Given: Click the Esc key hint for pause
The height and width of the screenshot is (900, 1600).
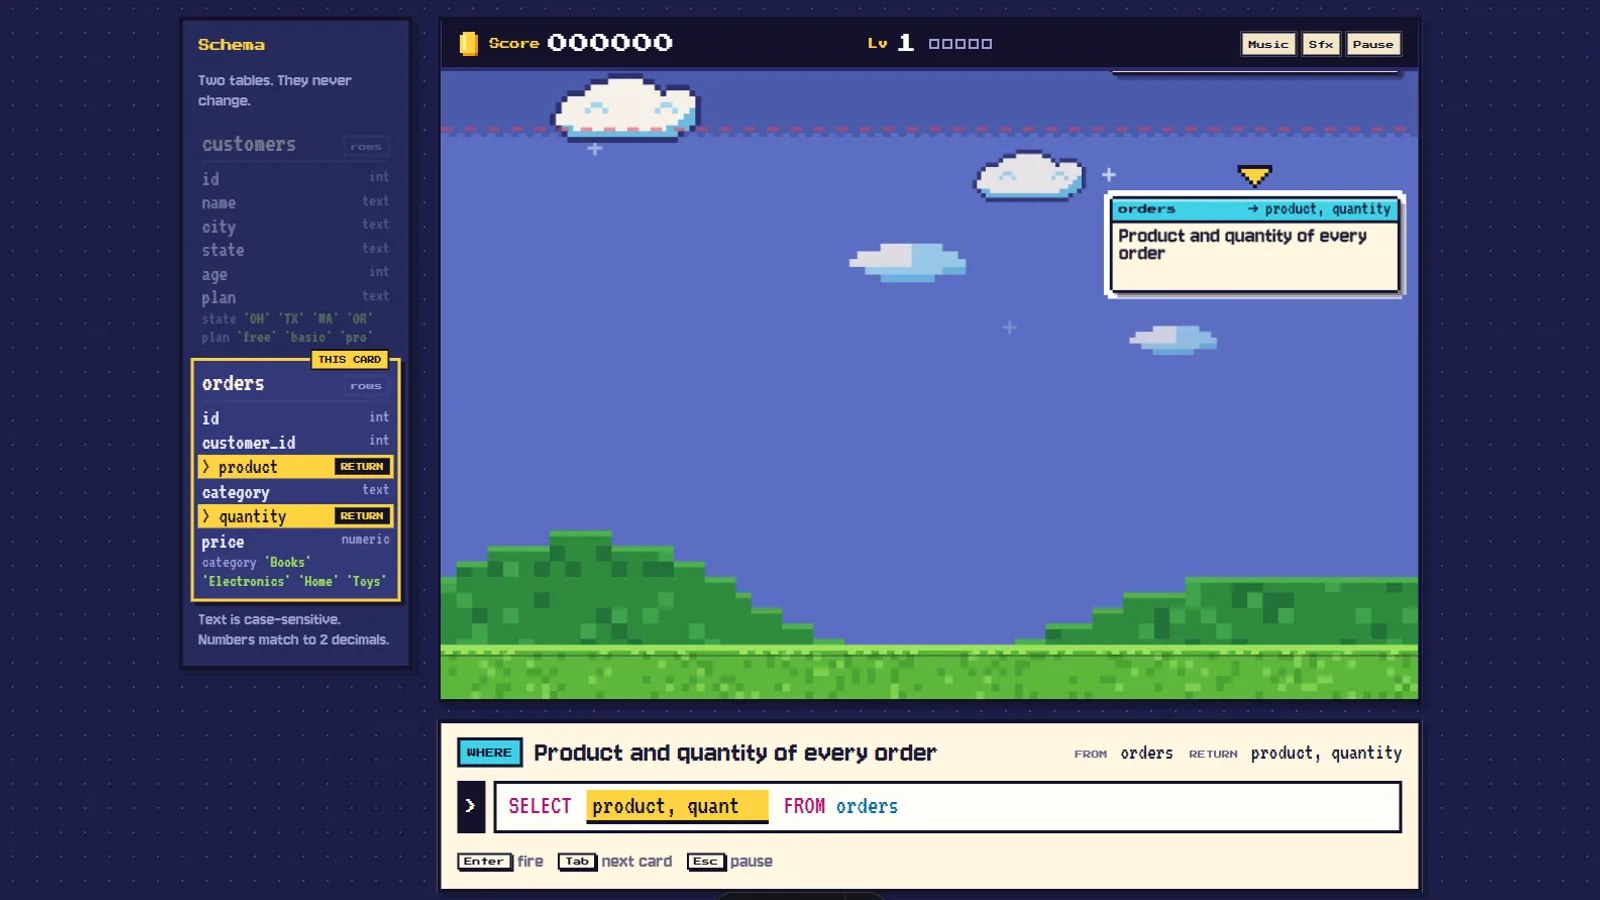Looking at the screenshot, I should point(705,861).
